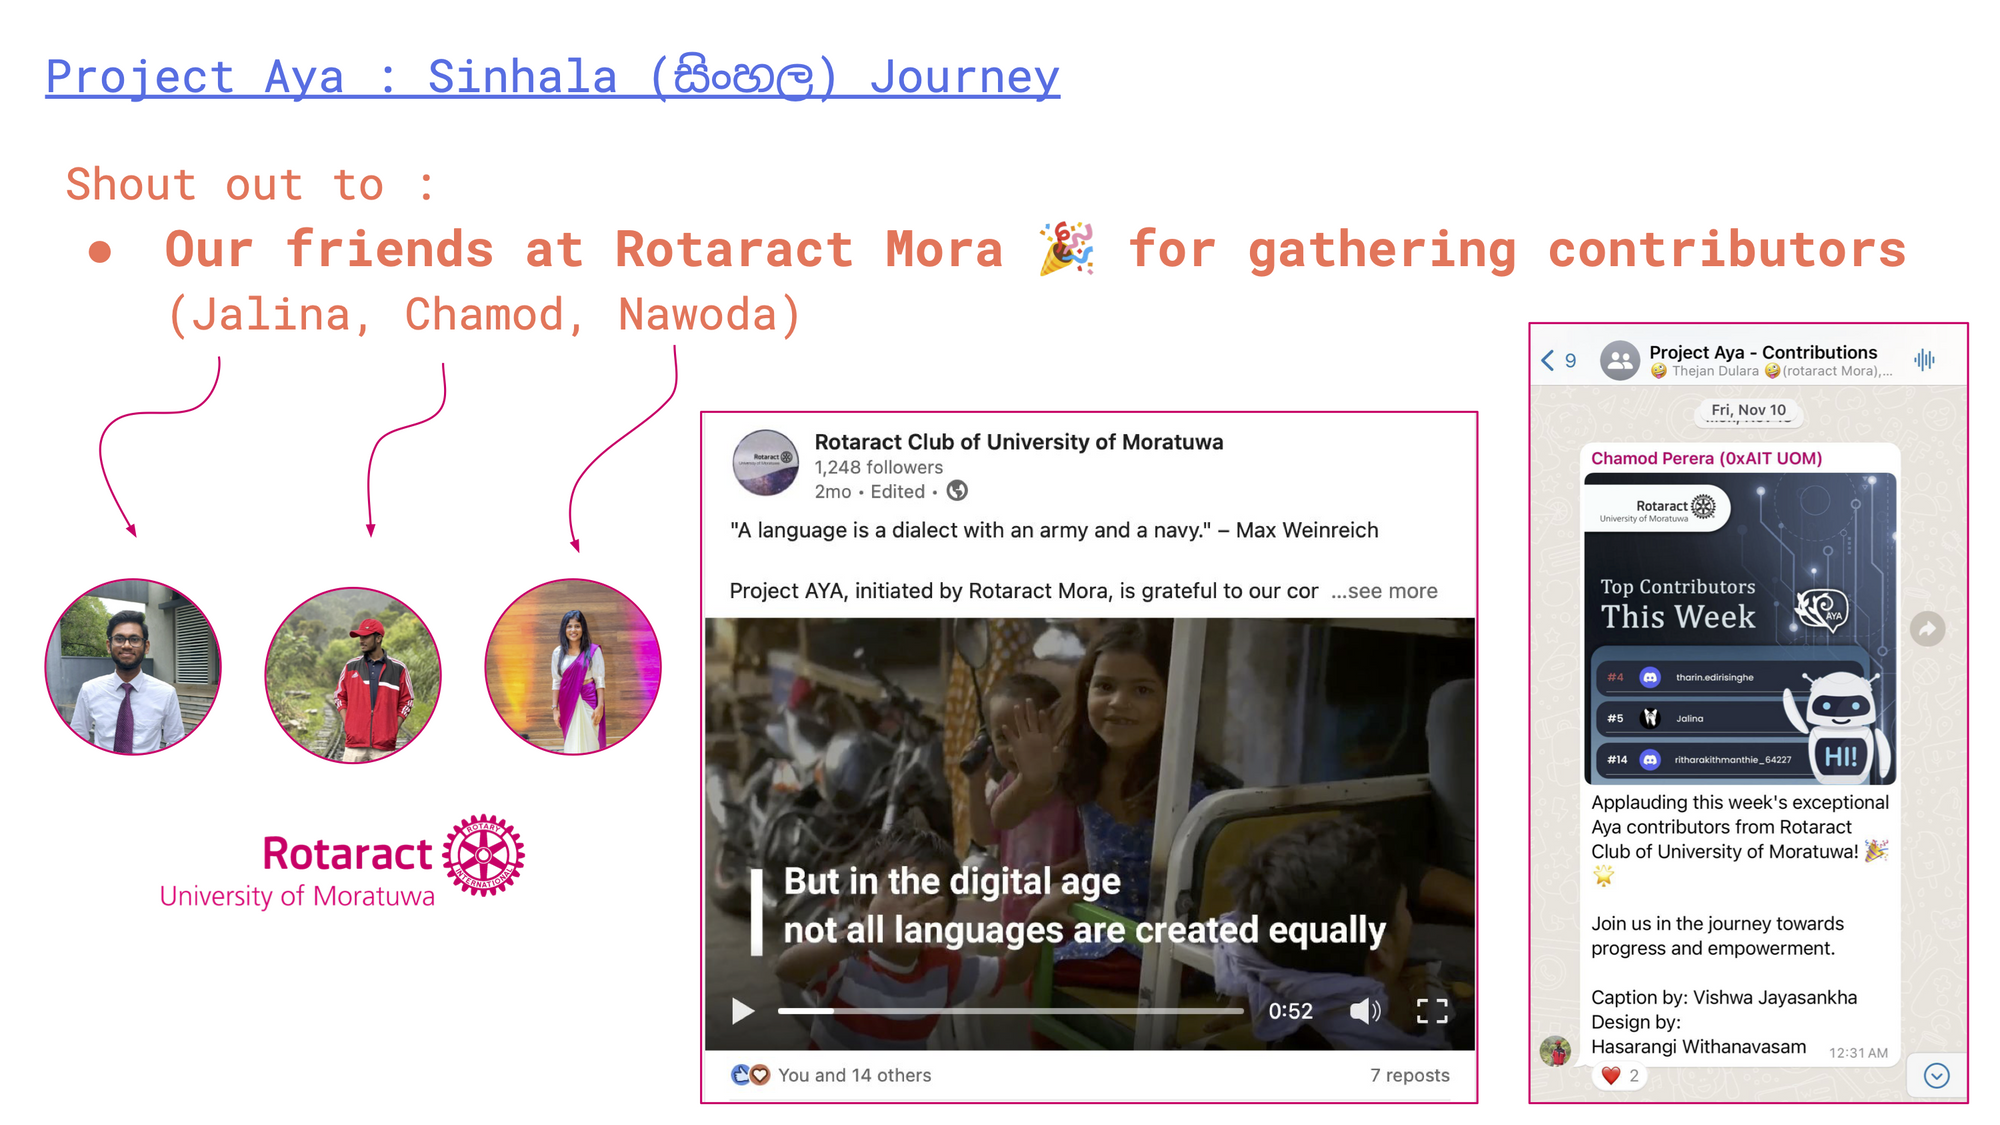Image resolution: width=2000 pixels, height=1125 pixels.
Task: Open the group chat avatar icon
Action: tap(1620, 360)
